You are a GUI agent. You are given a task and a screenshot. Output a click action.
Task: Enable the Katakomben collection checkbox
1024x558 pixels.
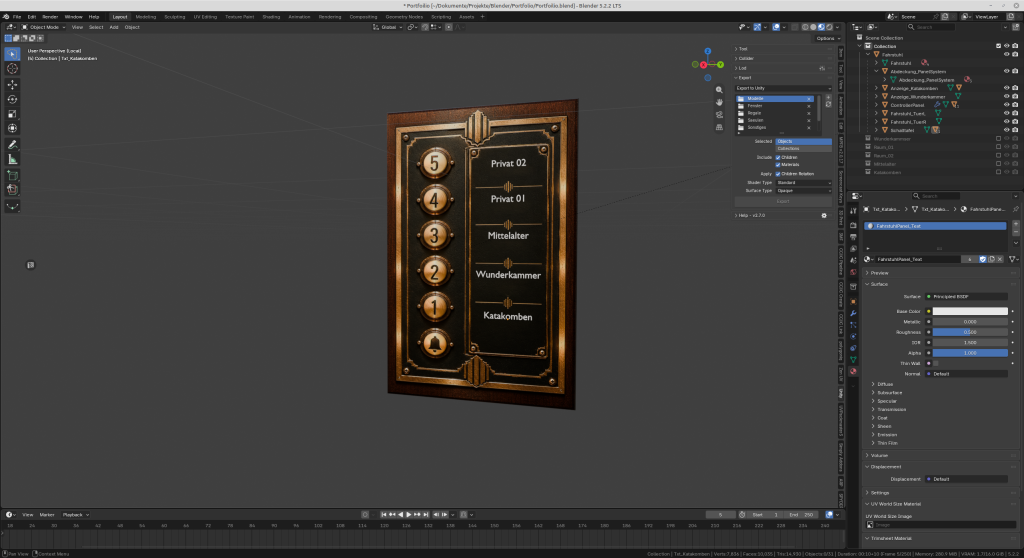[998, 172]
